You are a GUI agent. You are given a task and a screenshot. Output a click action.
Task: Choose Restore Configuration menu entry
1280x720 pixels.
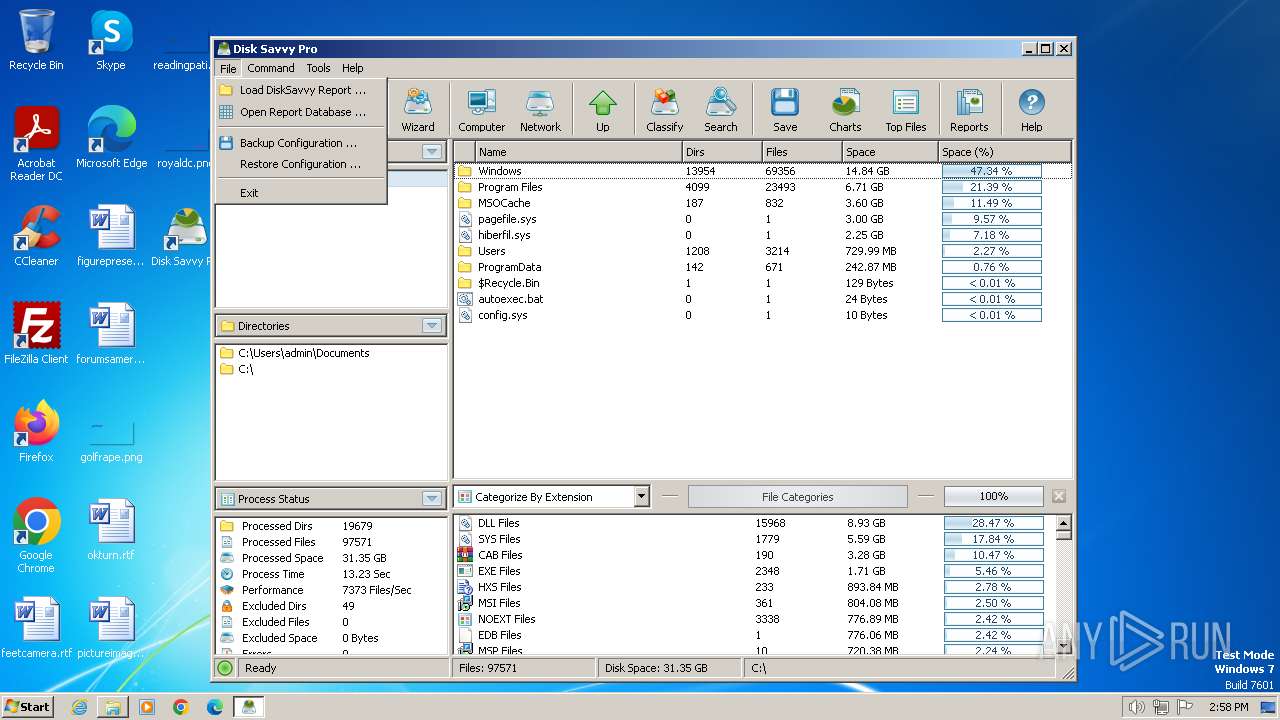click(x=302, y=164)
